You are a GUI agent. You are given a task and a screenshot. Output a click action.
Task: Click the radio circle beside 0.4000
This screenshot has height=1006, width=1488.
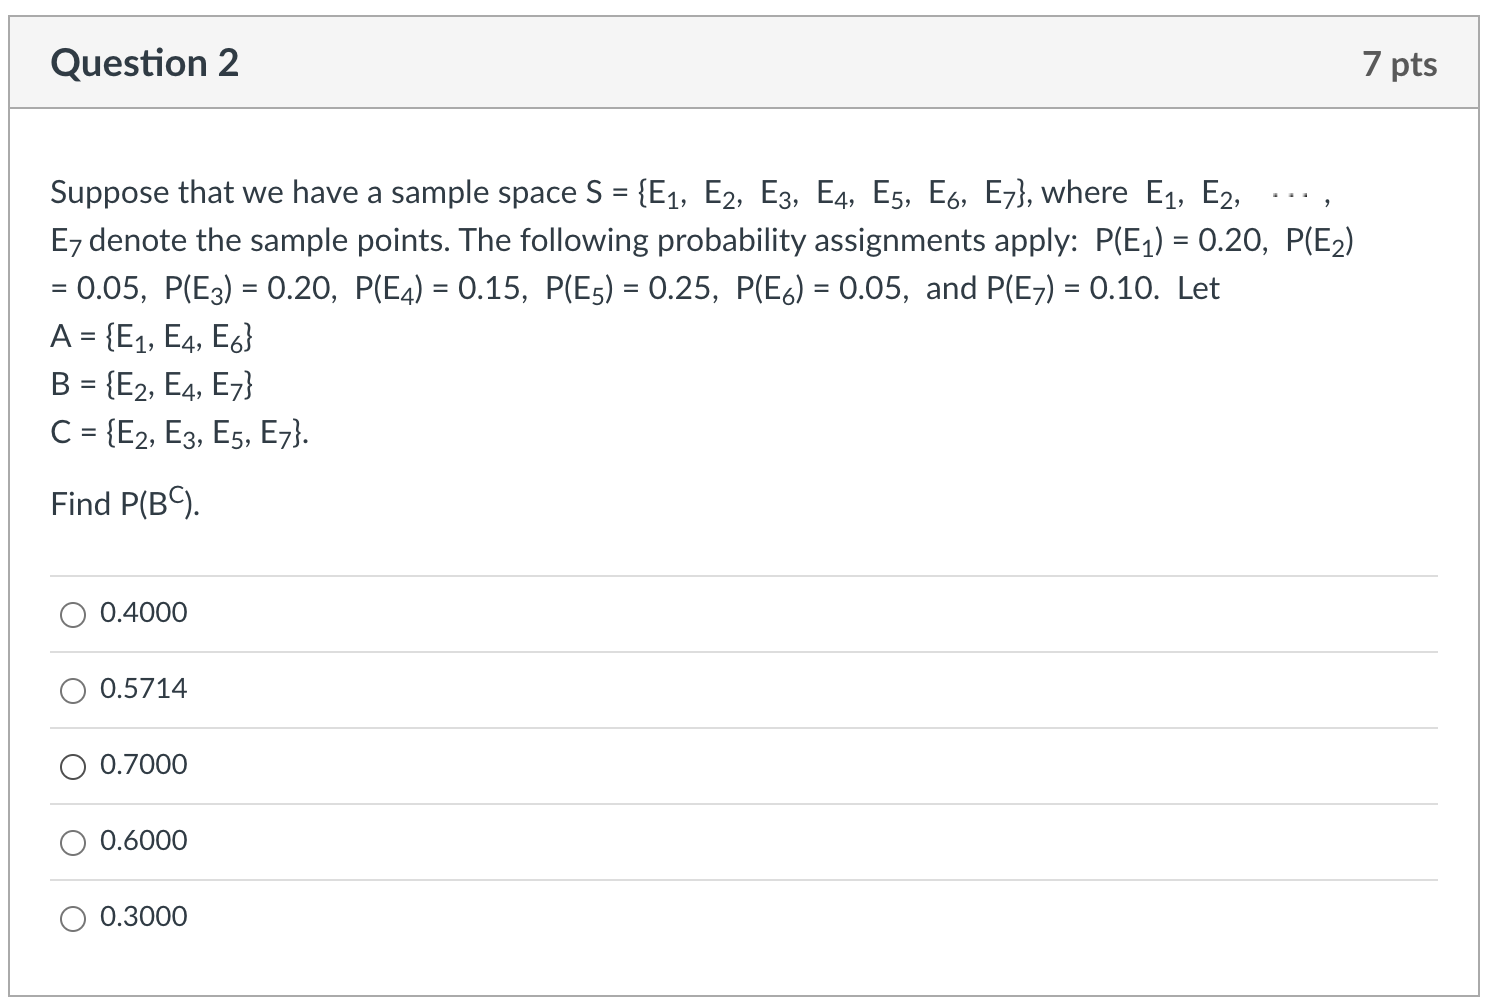coord(71,613)
